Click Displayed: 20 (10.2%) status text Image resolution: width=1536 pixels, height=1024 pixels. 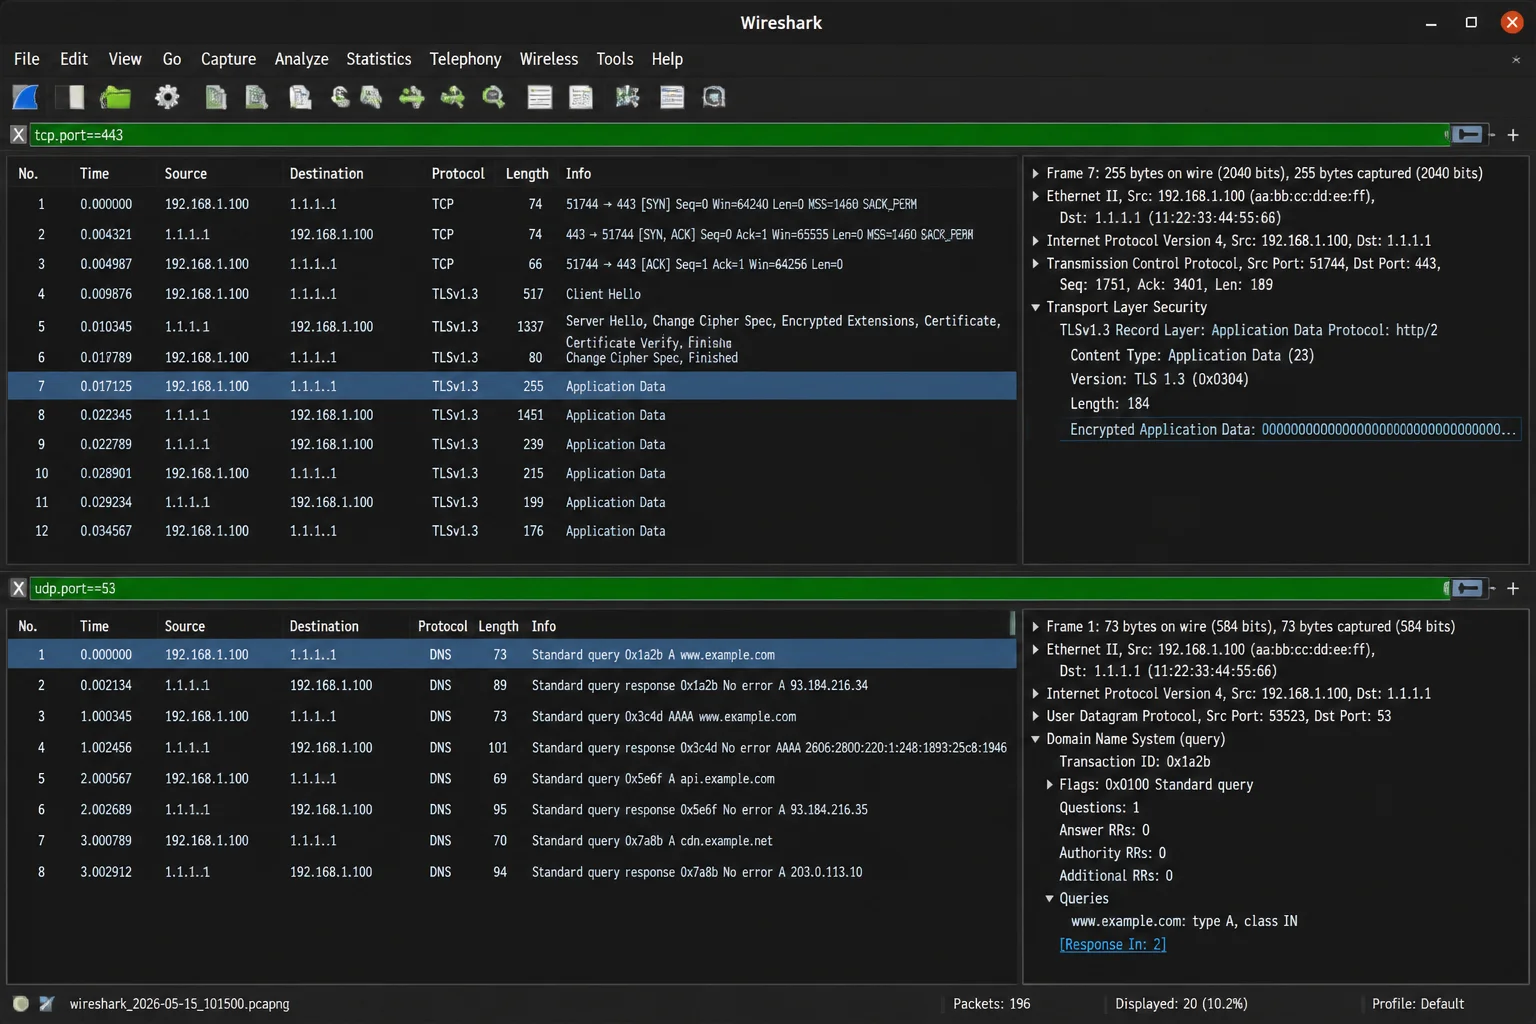pos(1181,1003)
